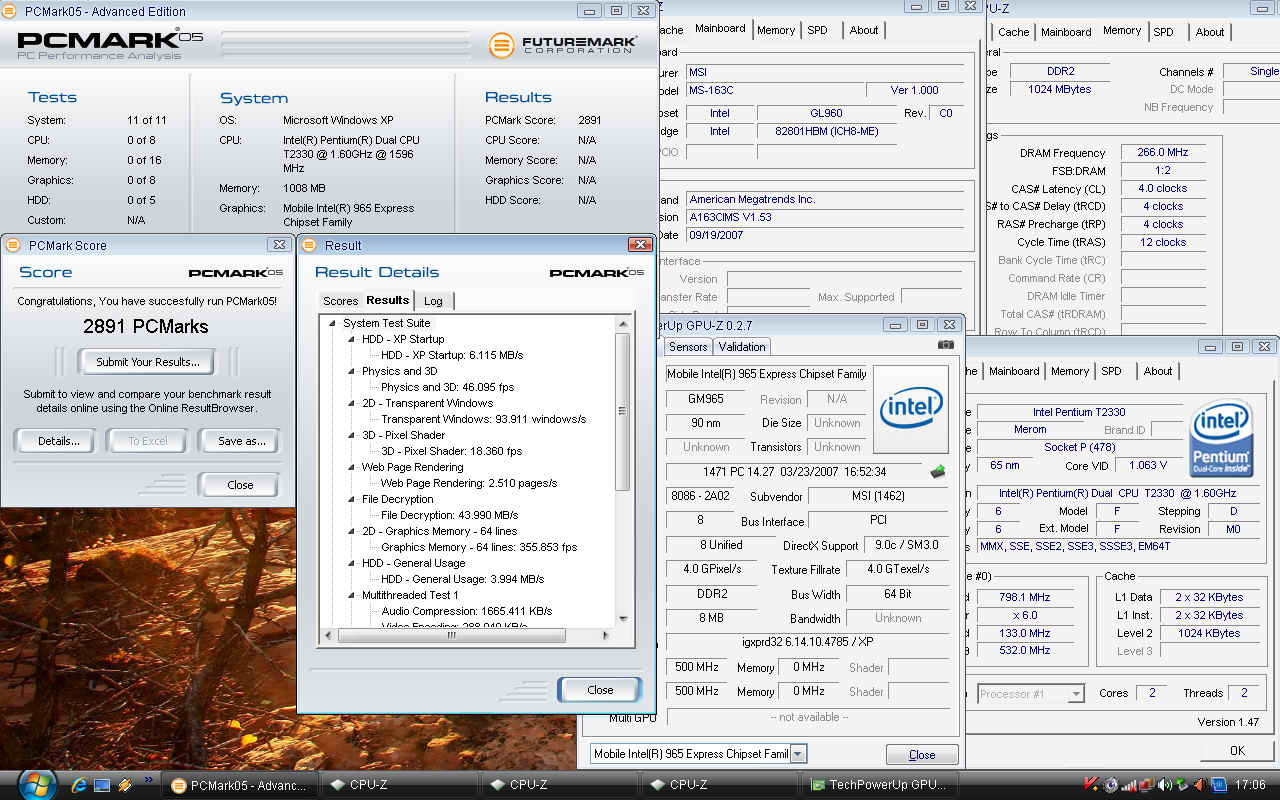1280x800 pixels.
Task: Click OK in the CPU-Z window
Action: click(x=1237, y=750)
